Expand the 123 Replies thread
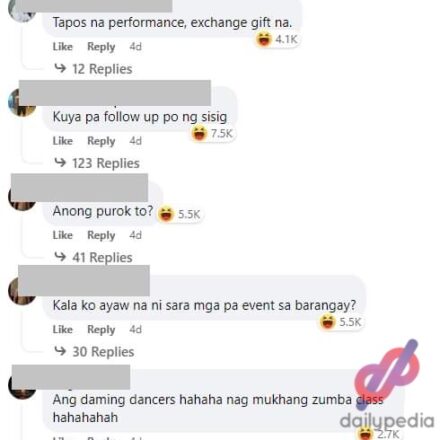 tap(97, 163)
